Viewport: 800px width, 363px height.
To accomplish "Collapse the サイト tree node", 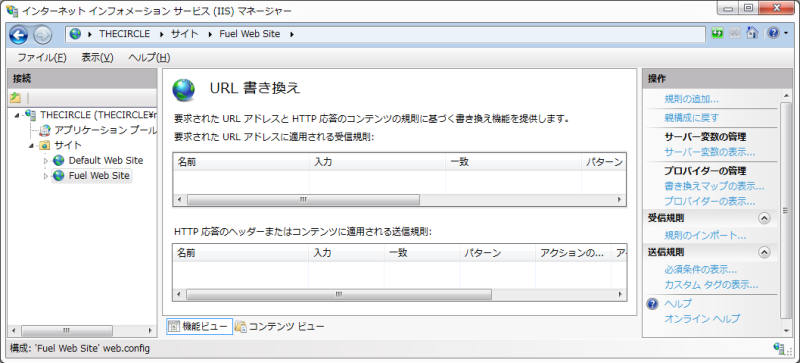I will click(x=32, y=146).
